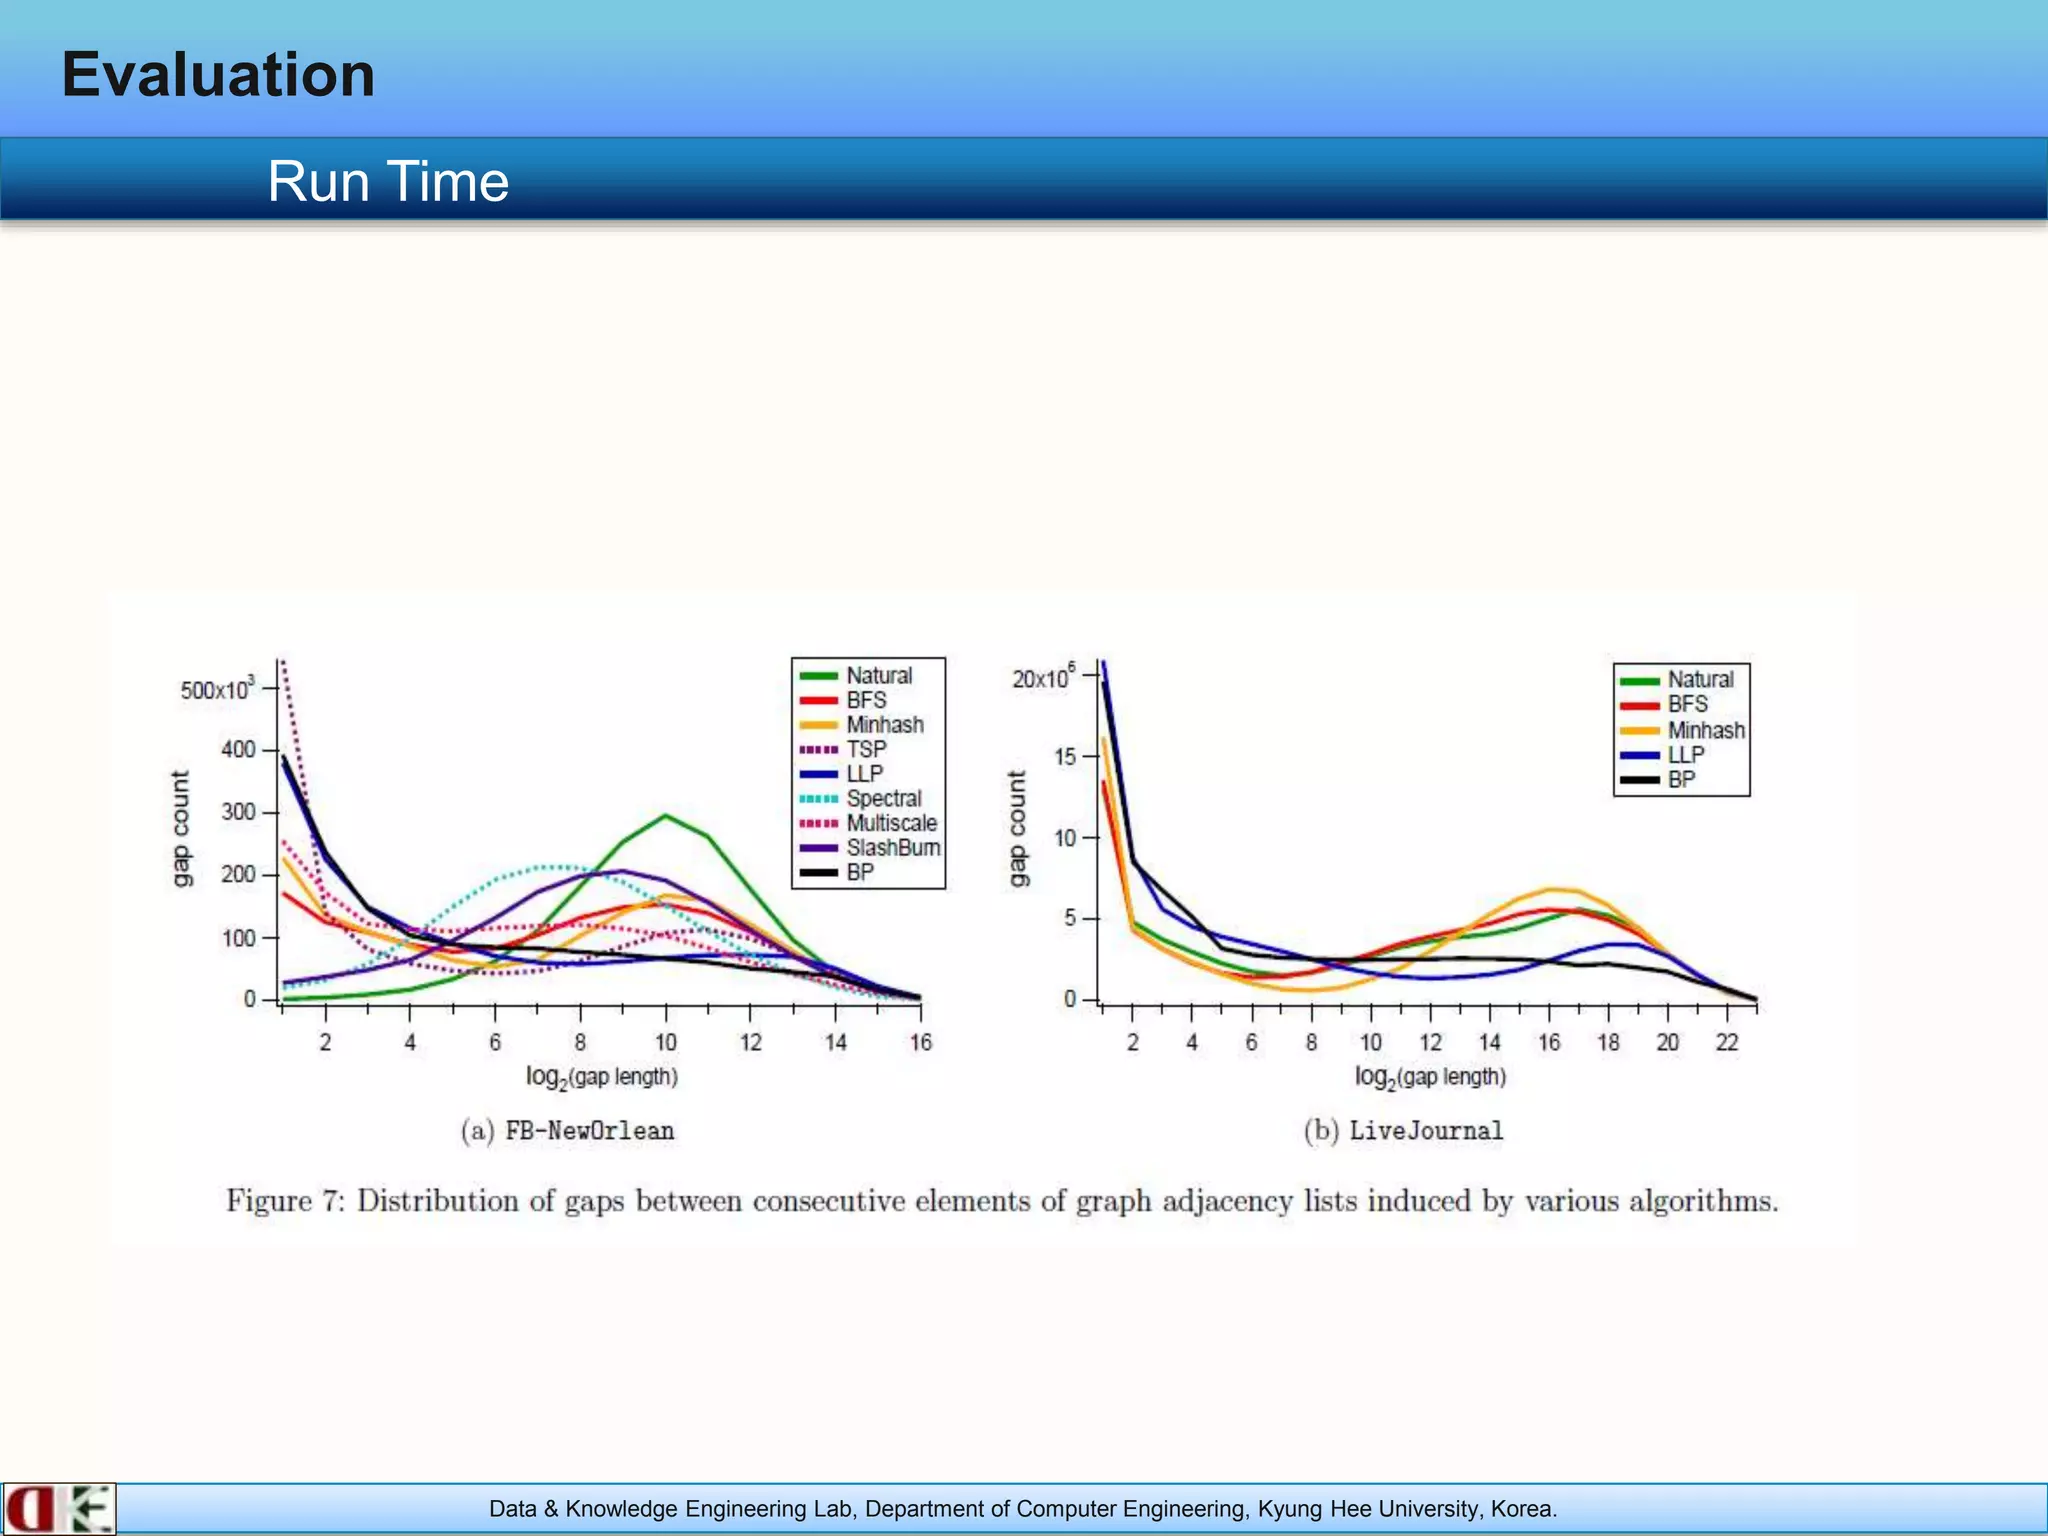Click the 500x10³ y-axis label
The height and width of the screenshot is (1536, 2048).
point(218,688)
